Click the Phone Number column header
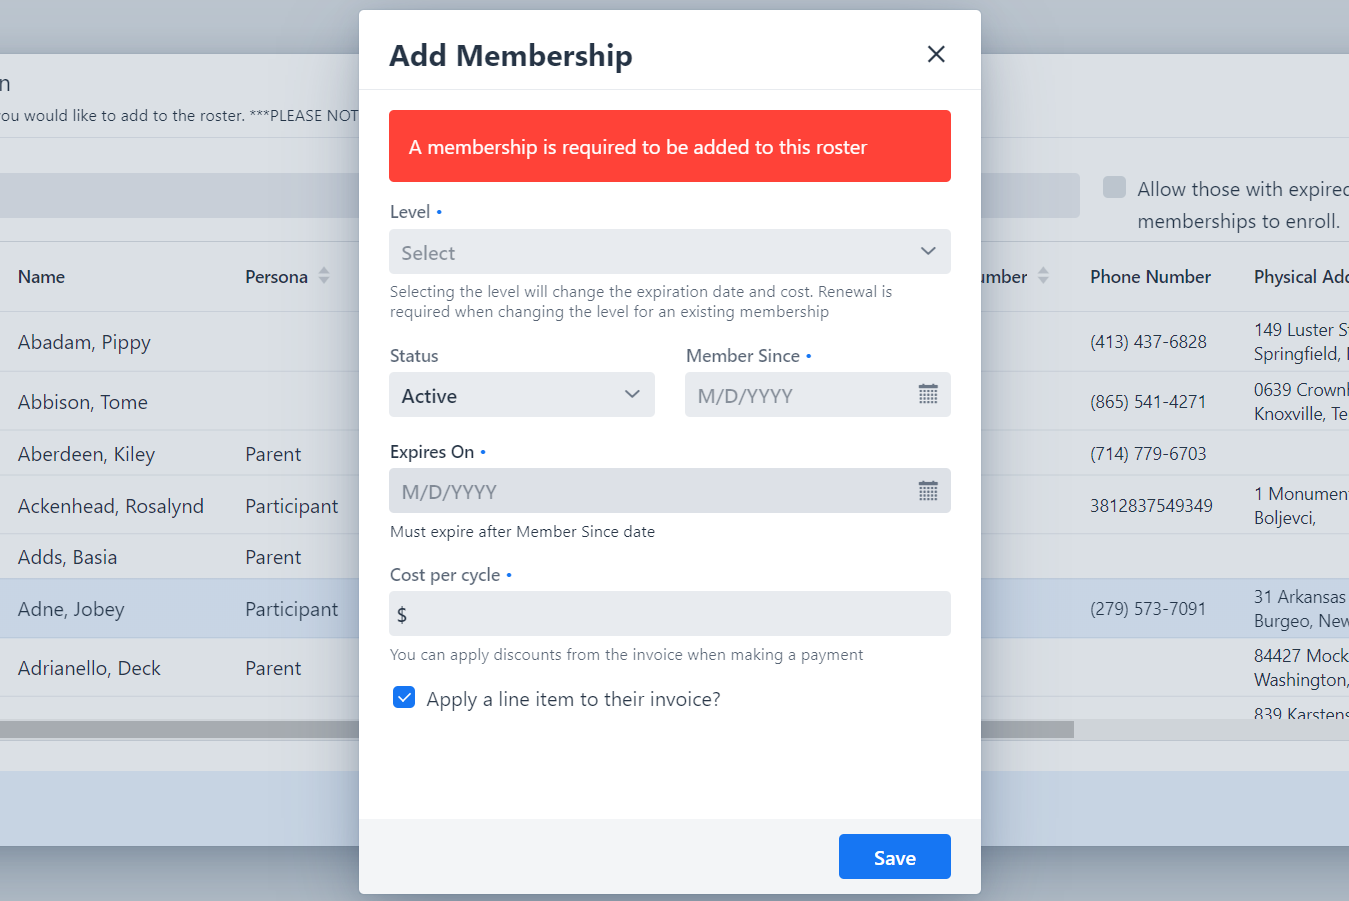The width and height of the screenshot is (1349, 901). (1150, 277)
